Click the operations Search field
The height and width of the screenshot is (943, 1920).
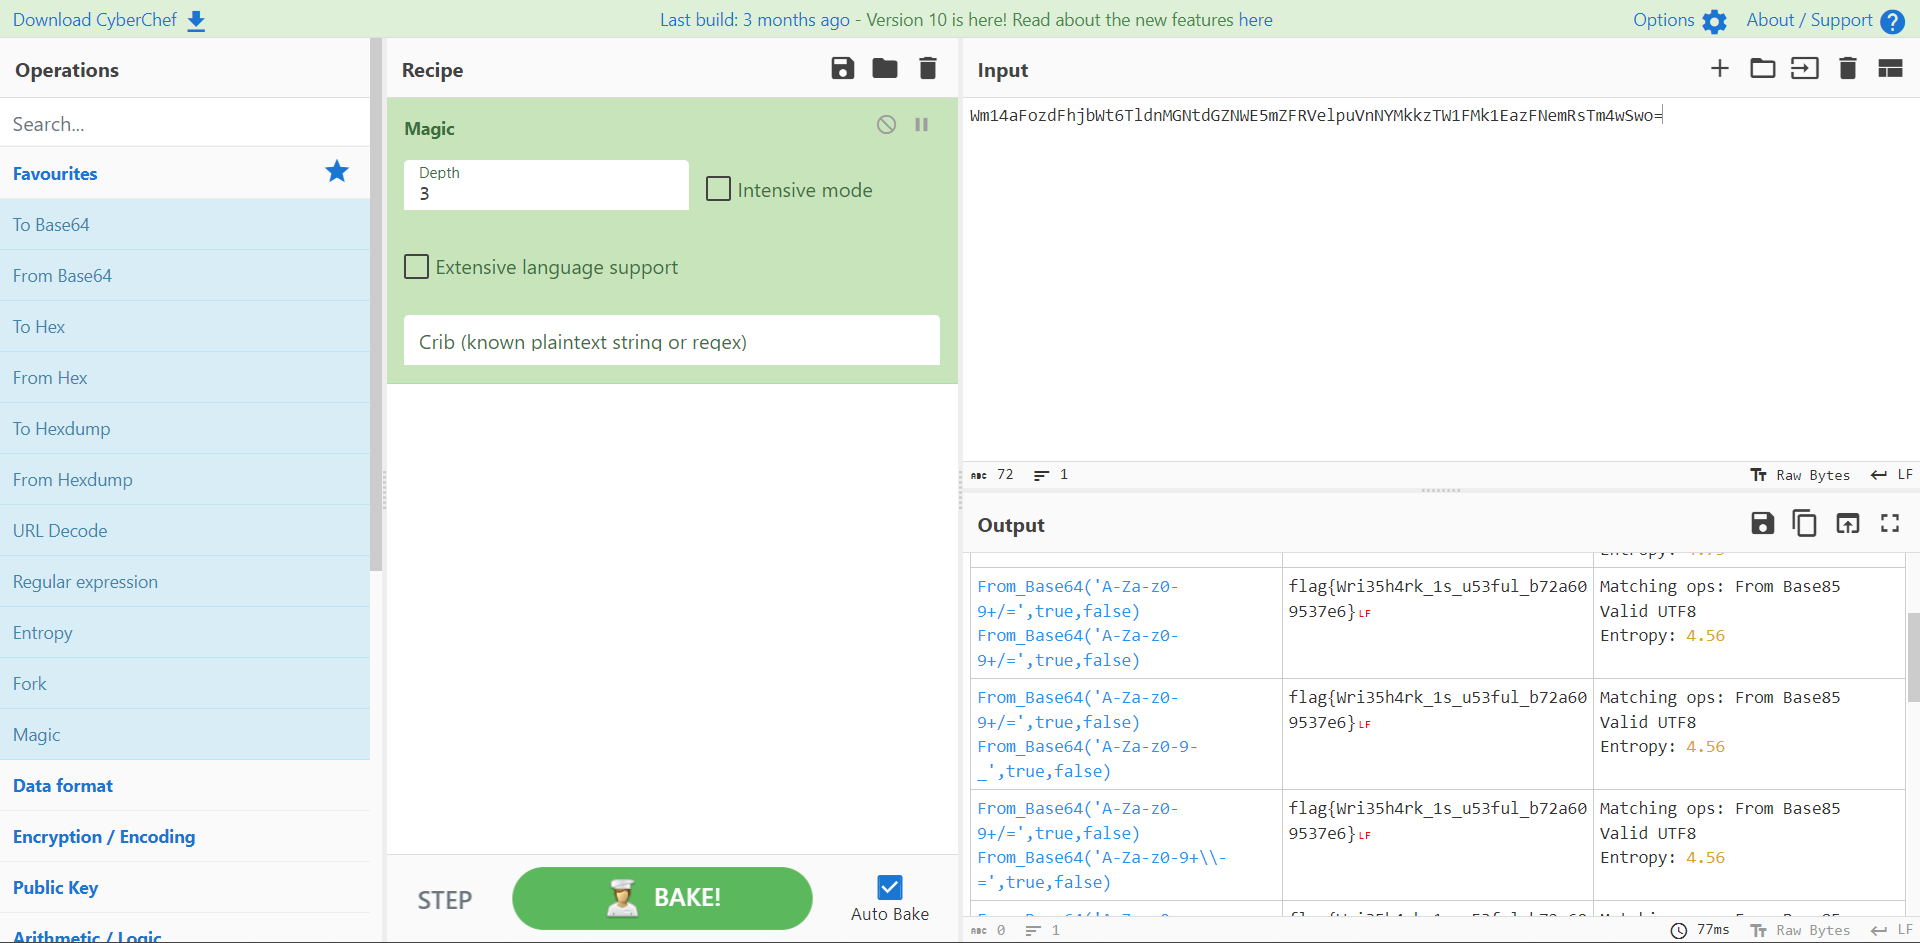(x=185, y=124)
